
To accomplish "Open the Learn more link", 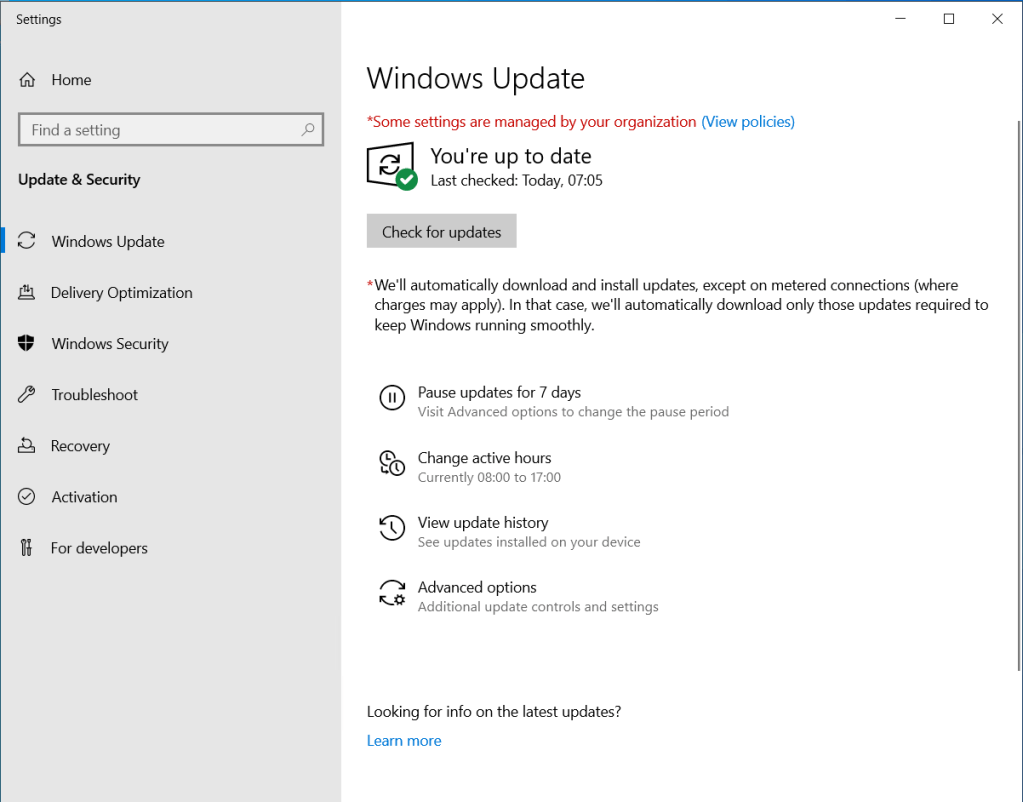I will [404, 741].
